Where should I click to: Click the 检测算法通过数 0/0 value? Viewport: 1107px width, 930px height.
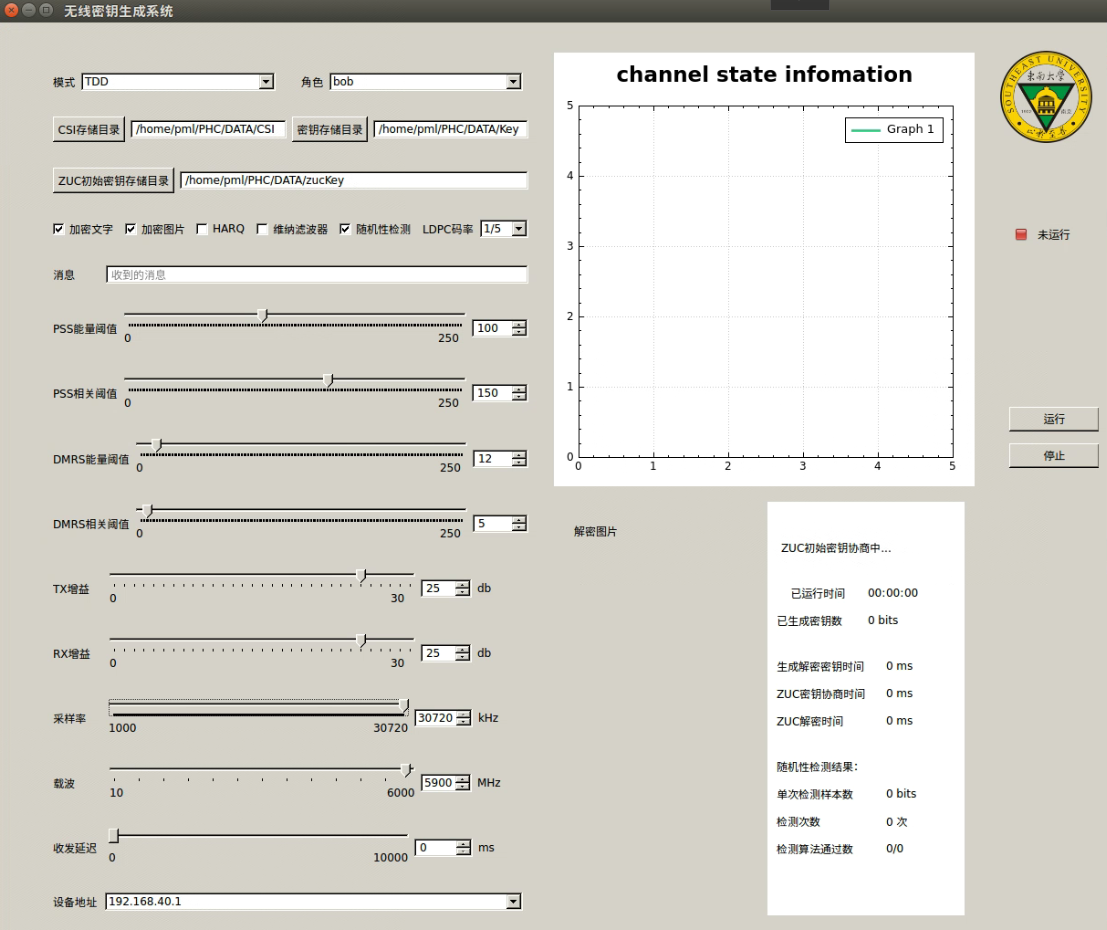[894, 849]
